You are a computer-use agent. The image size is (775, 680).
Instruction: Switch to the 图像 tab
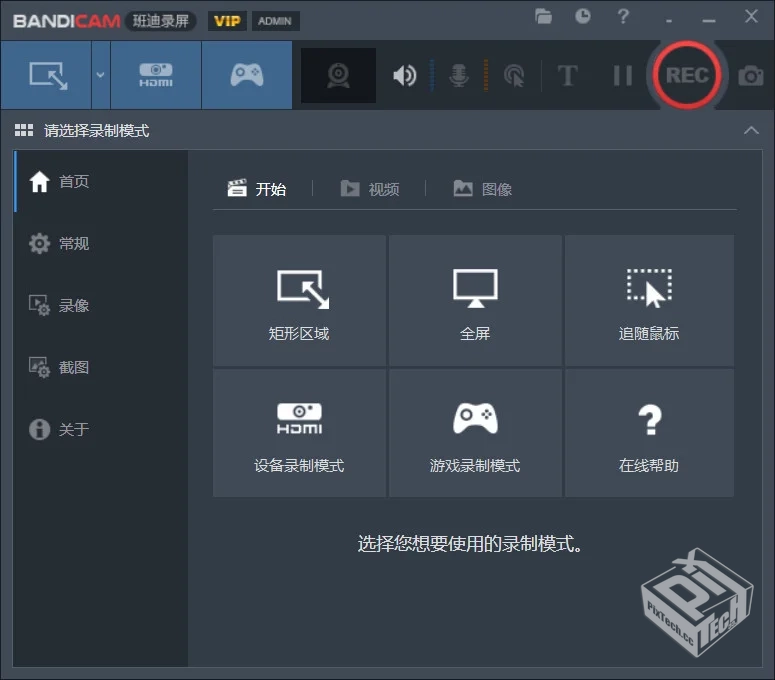pos(482,189)
